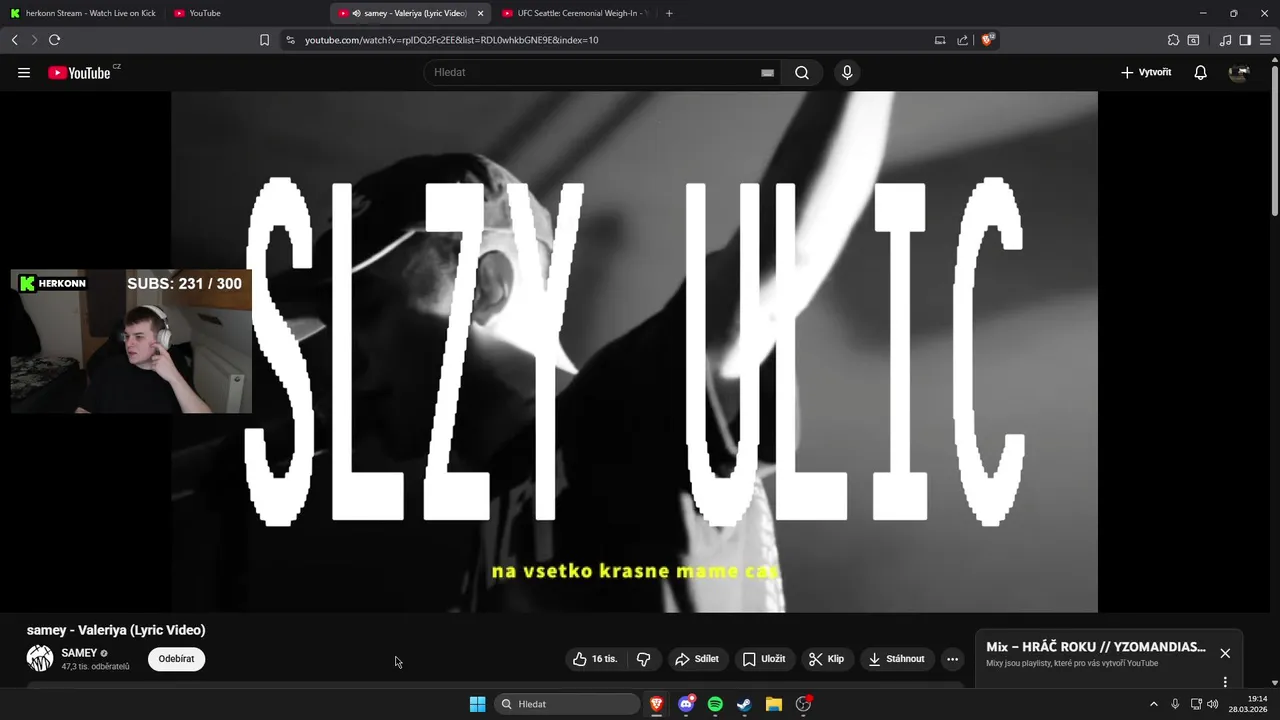Dislike the video
Screen dimensions: 1280x720
point(643,659)
